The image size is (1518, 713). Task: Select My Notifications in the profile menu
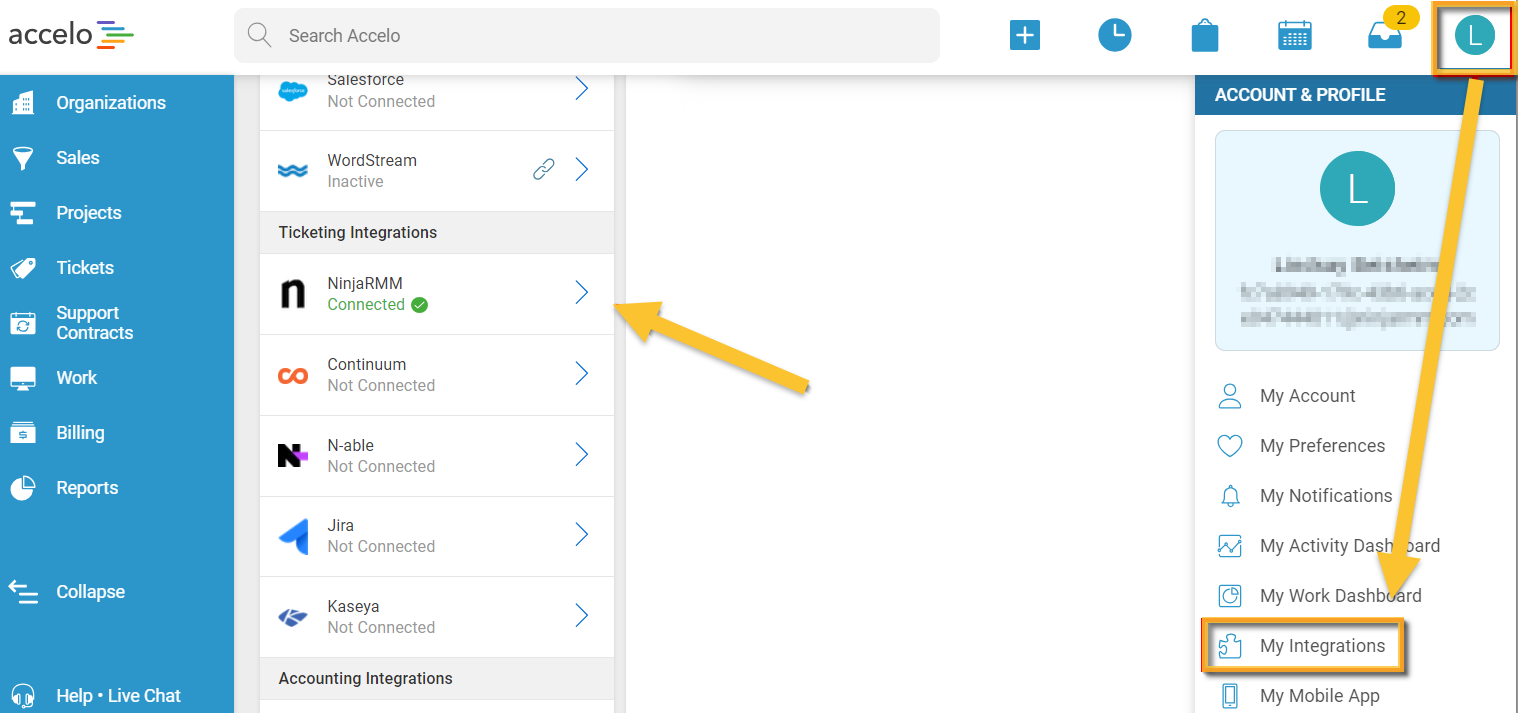click(1326, 495)
